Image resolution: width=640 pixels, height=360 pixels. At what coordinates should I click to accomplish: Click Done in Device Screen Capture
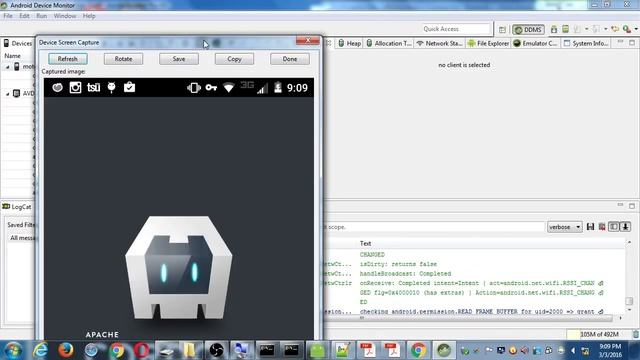(290, 59)
